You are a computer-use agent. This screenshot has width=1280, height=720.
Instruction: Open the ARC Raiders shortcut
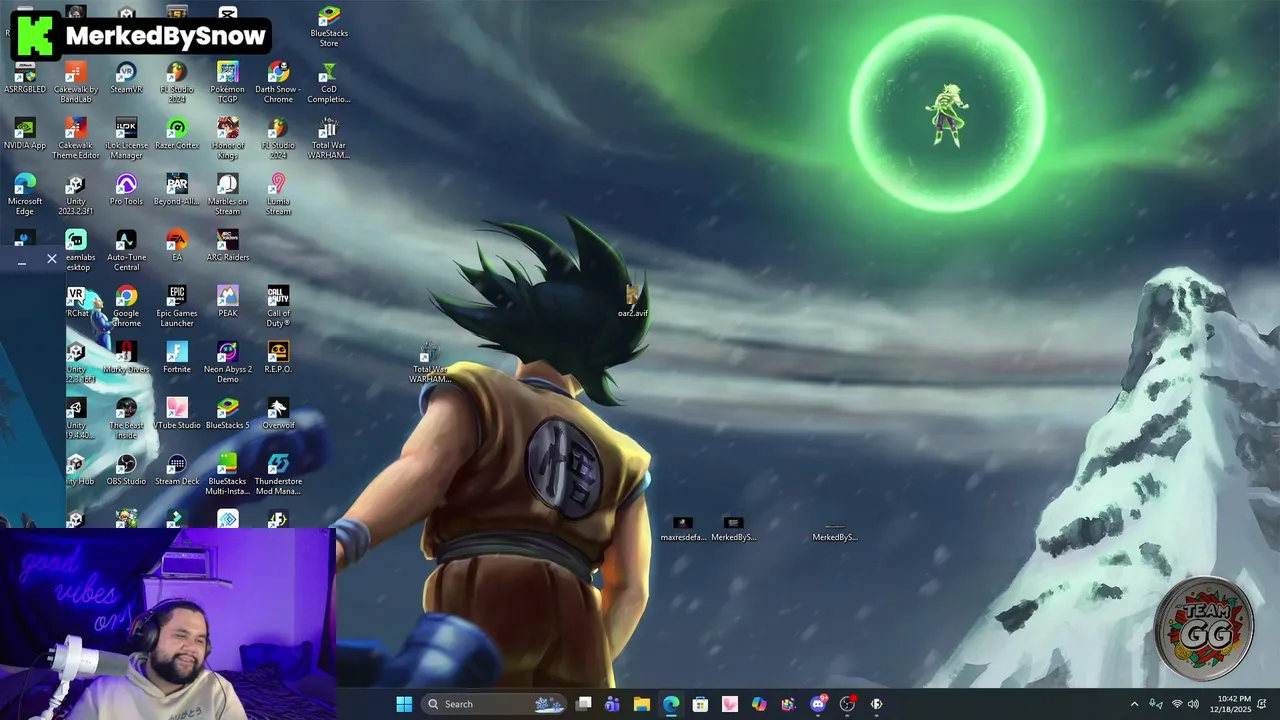[x=227, y=246]
